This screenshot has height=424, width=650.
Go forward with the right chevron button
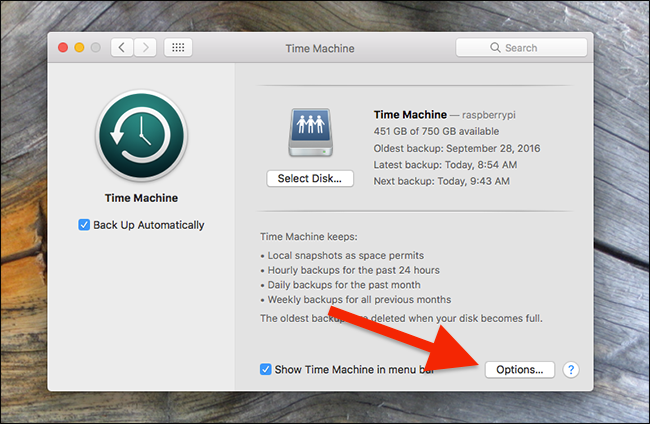pos(145,48)
